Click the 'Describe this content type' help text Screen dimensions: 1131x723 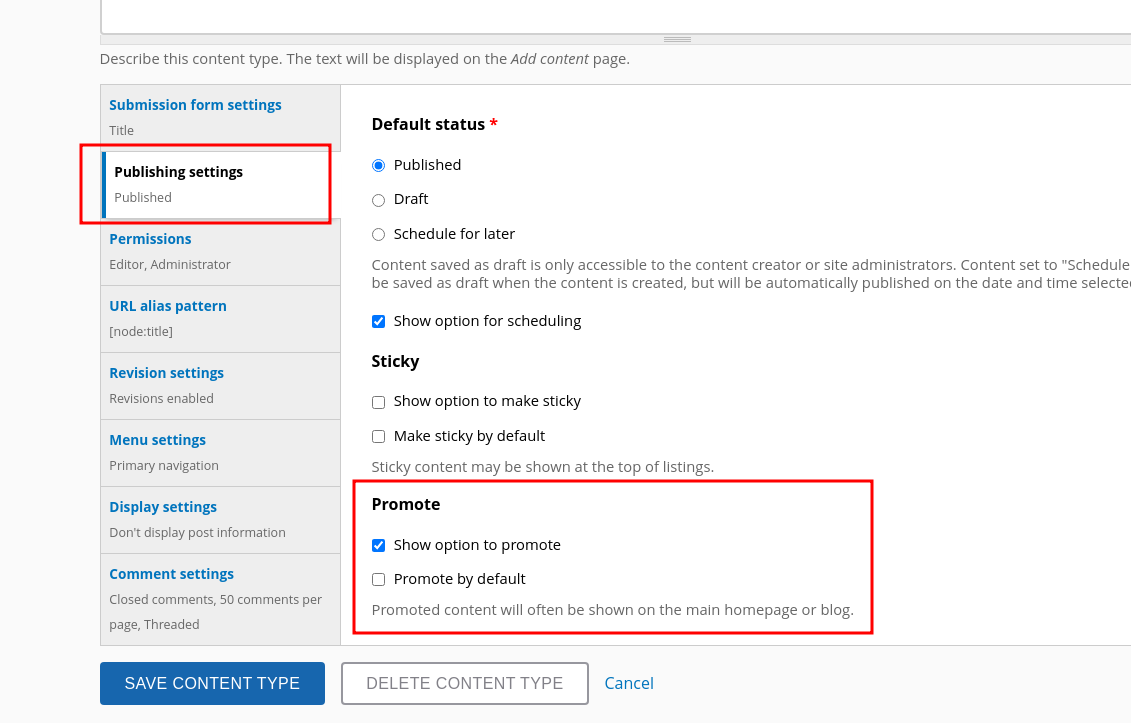[364, 59]
